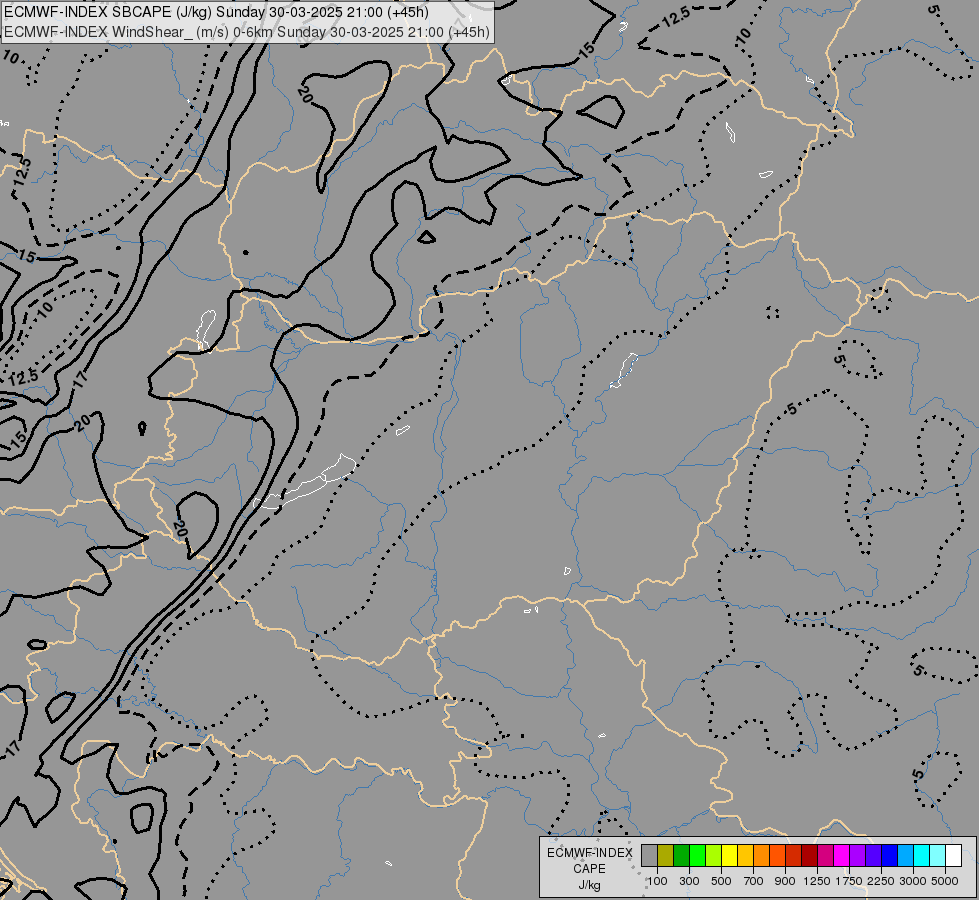
Task: Click the 1750 legend scale value
Action: coord(849,881)
